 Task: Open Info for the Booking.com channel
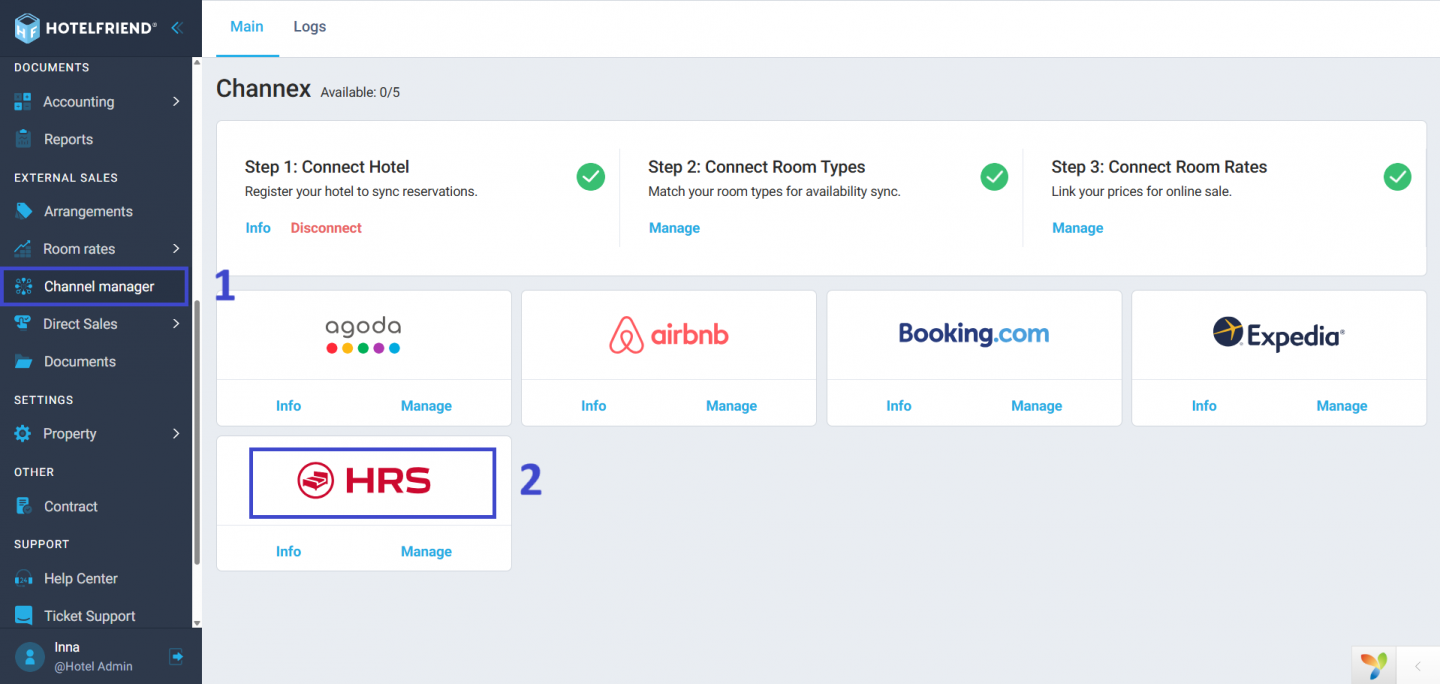coord(898,406)
